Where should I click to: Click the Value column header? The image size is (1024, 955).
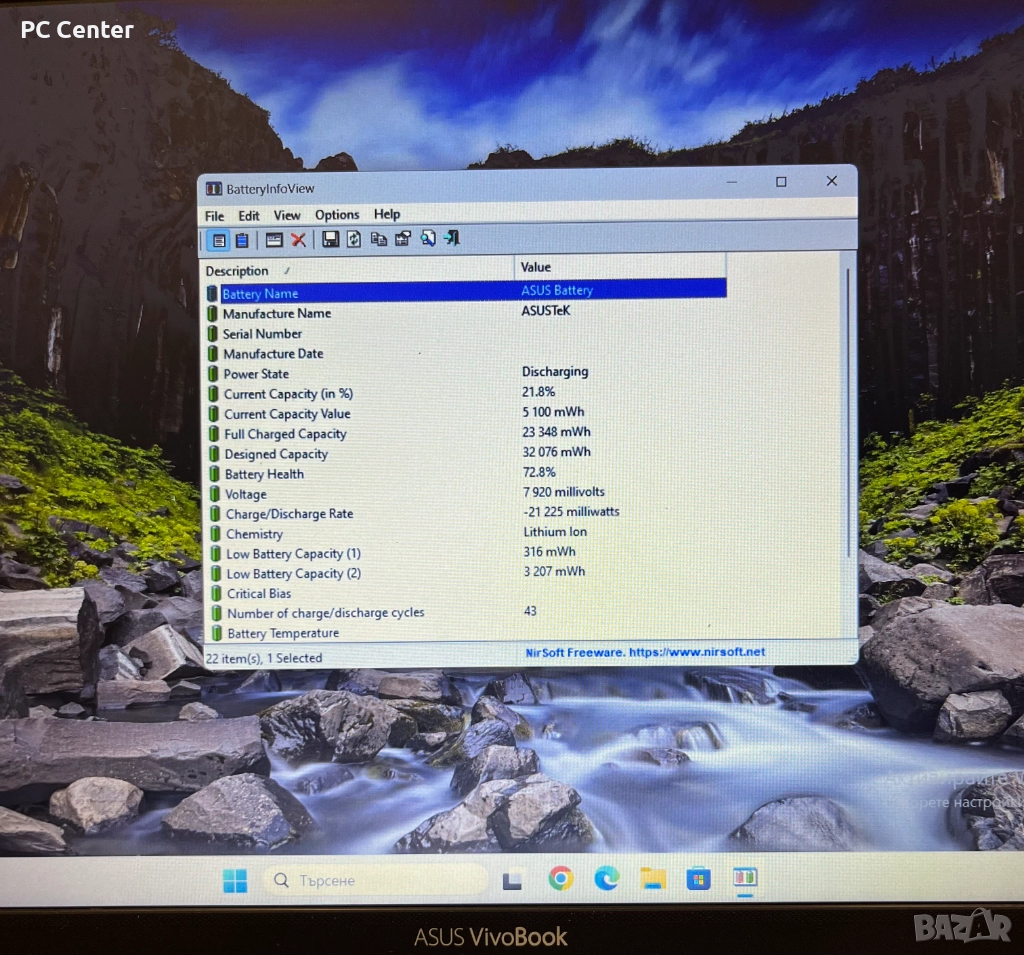click(536, 267)
